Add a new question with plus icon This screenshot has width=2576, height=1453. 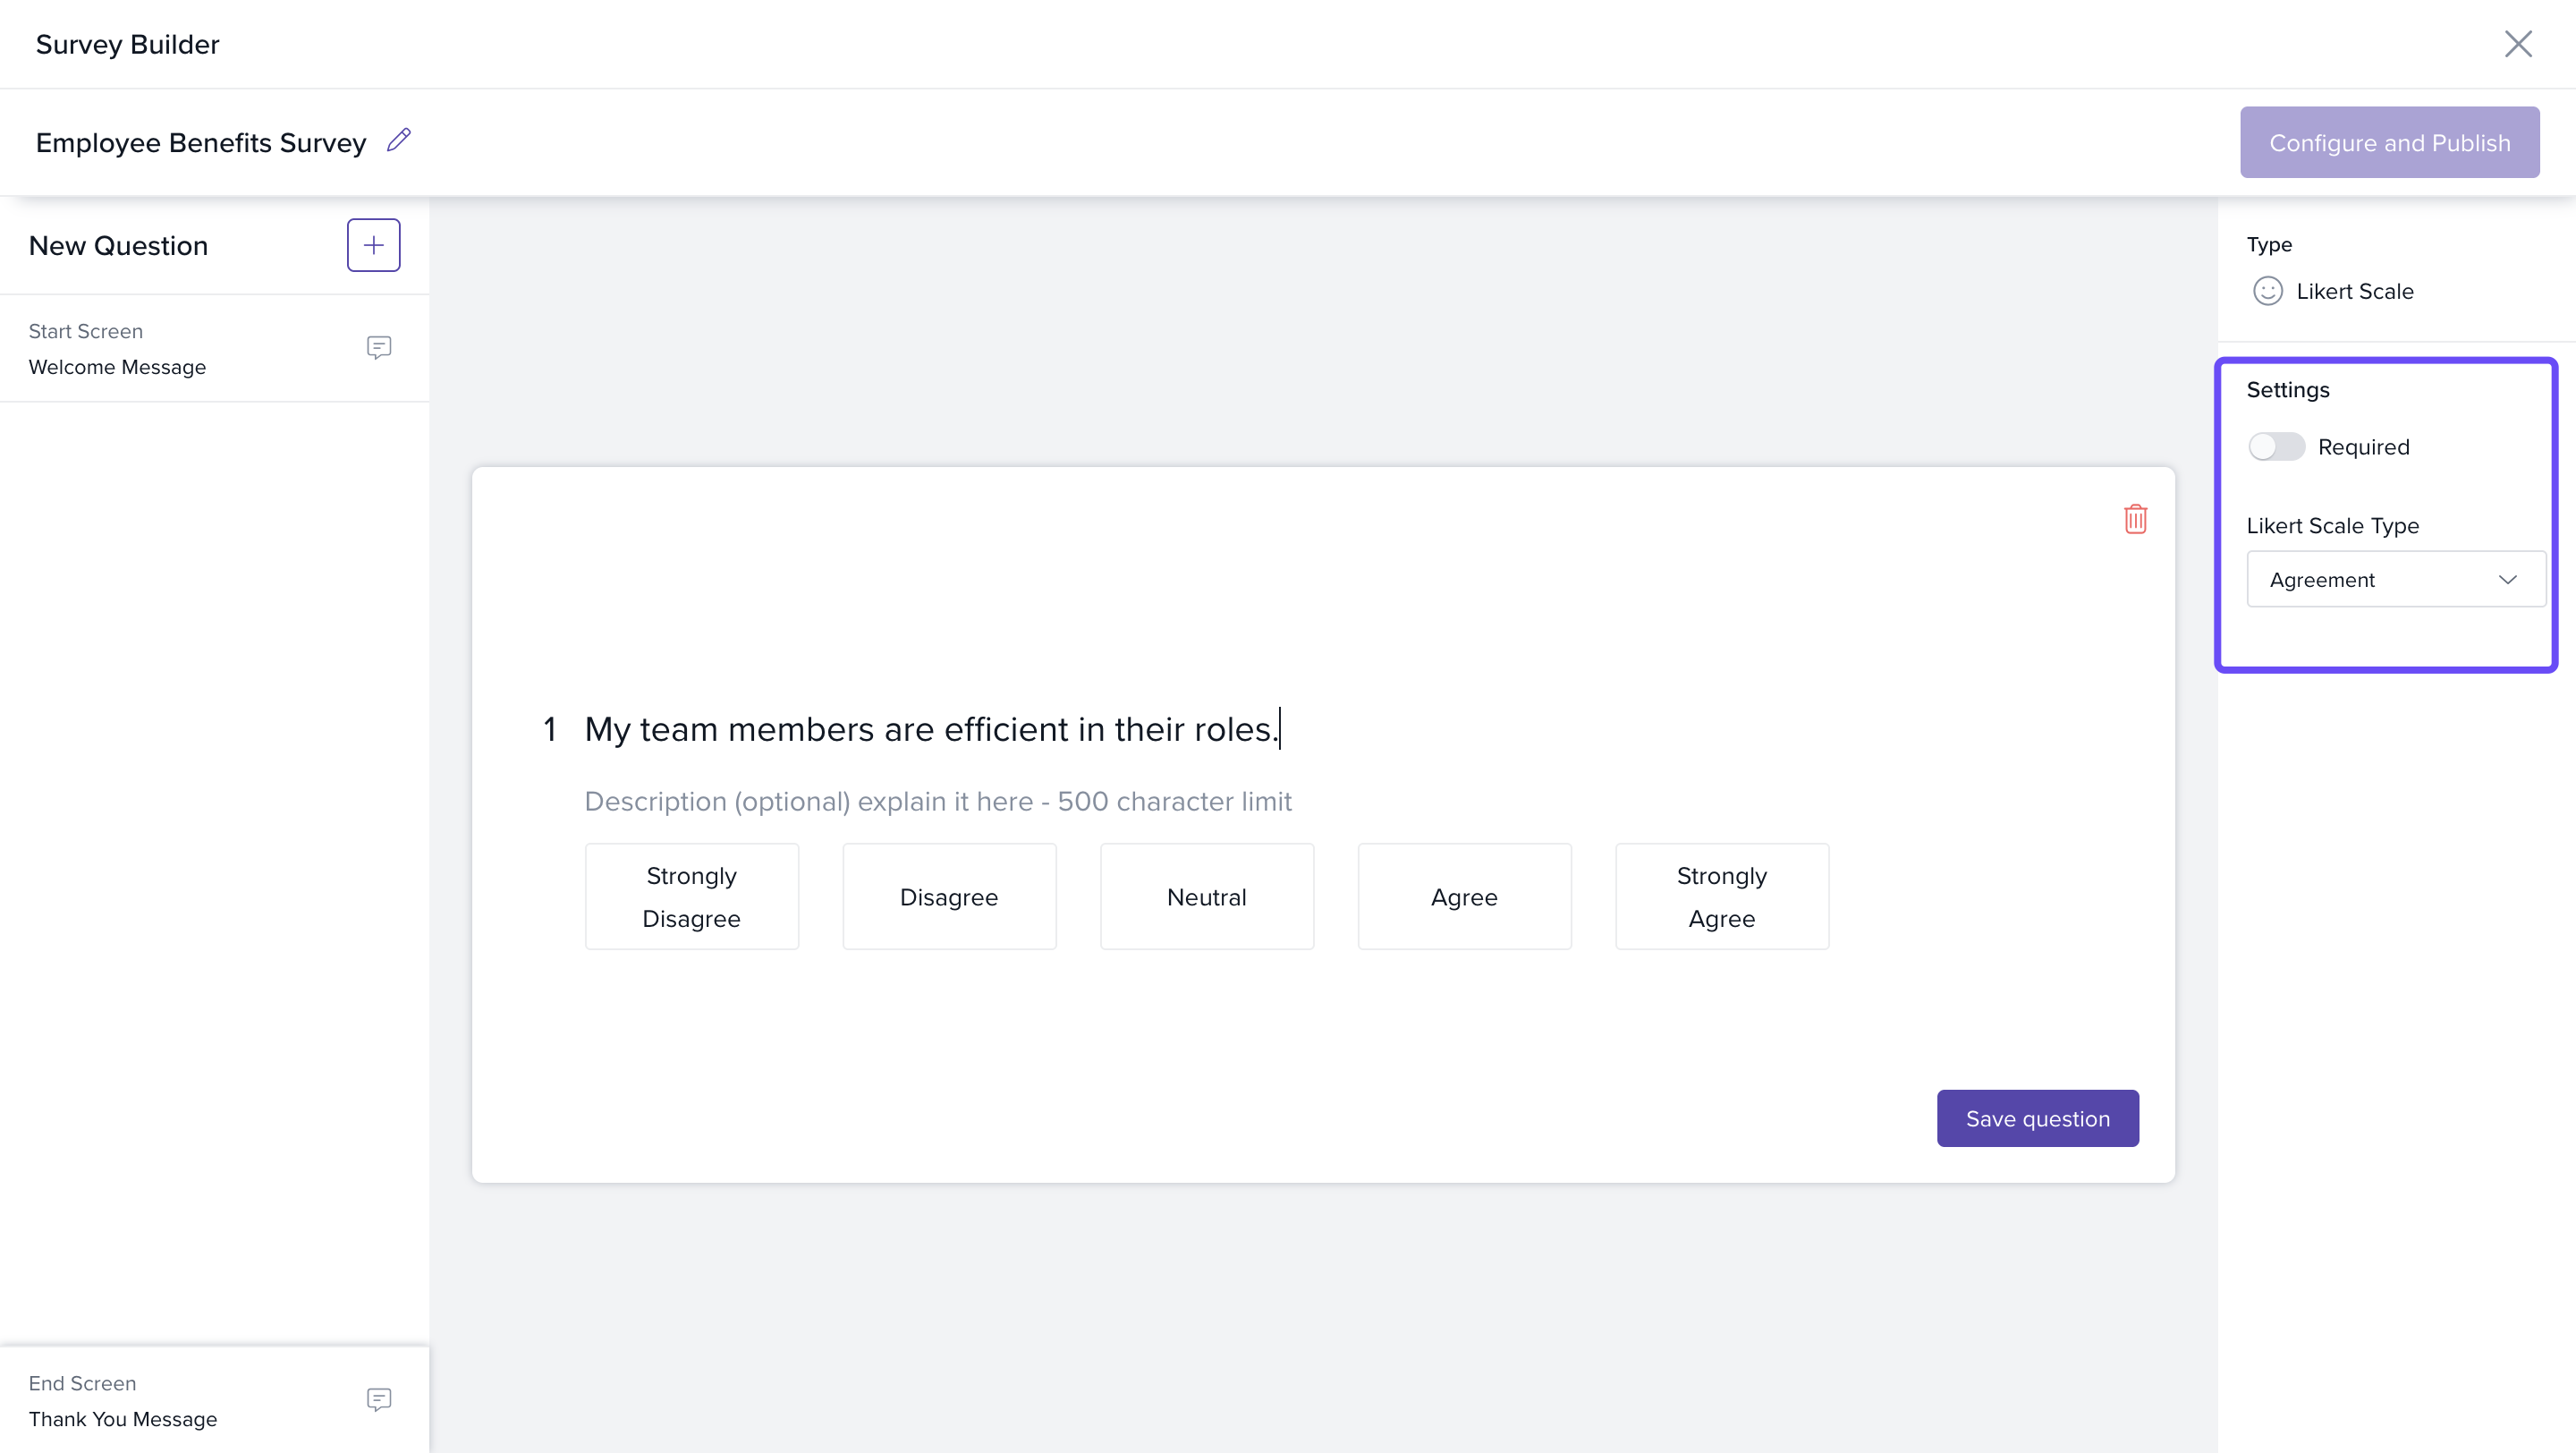point(373,245)
